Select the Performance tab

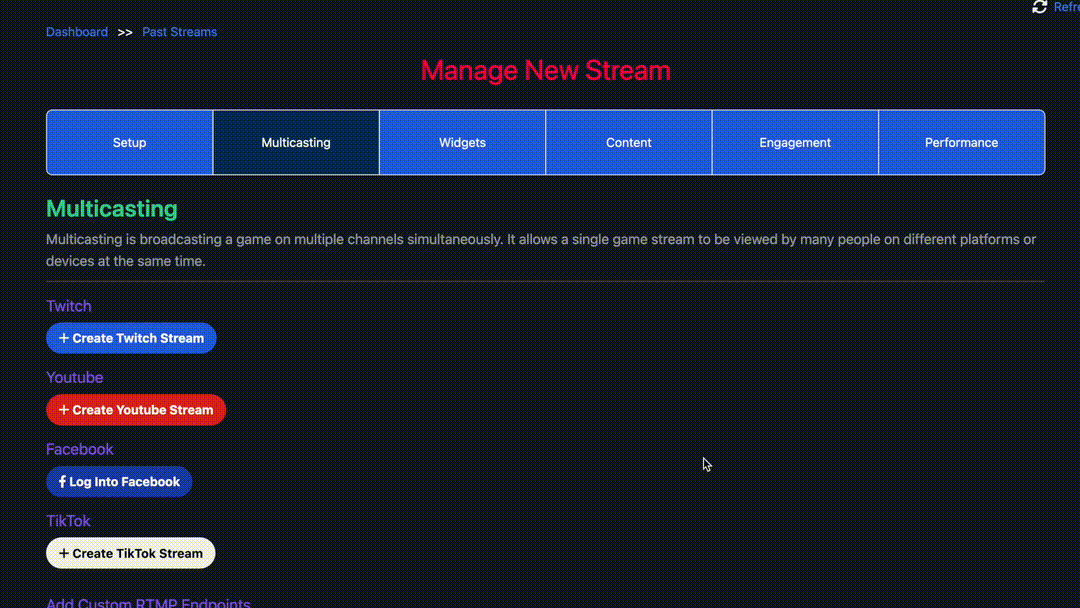point(961,142)
